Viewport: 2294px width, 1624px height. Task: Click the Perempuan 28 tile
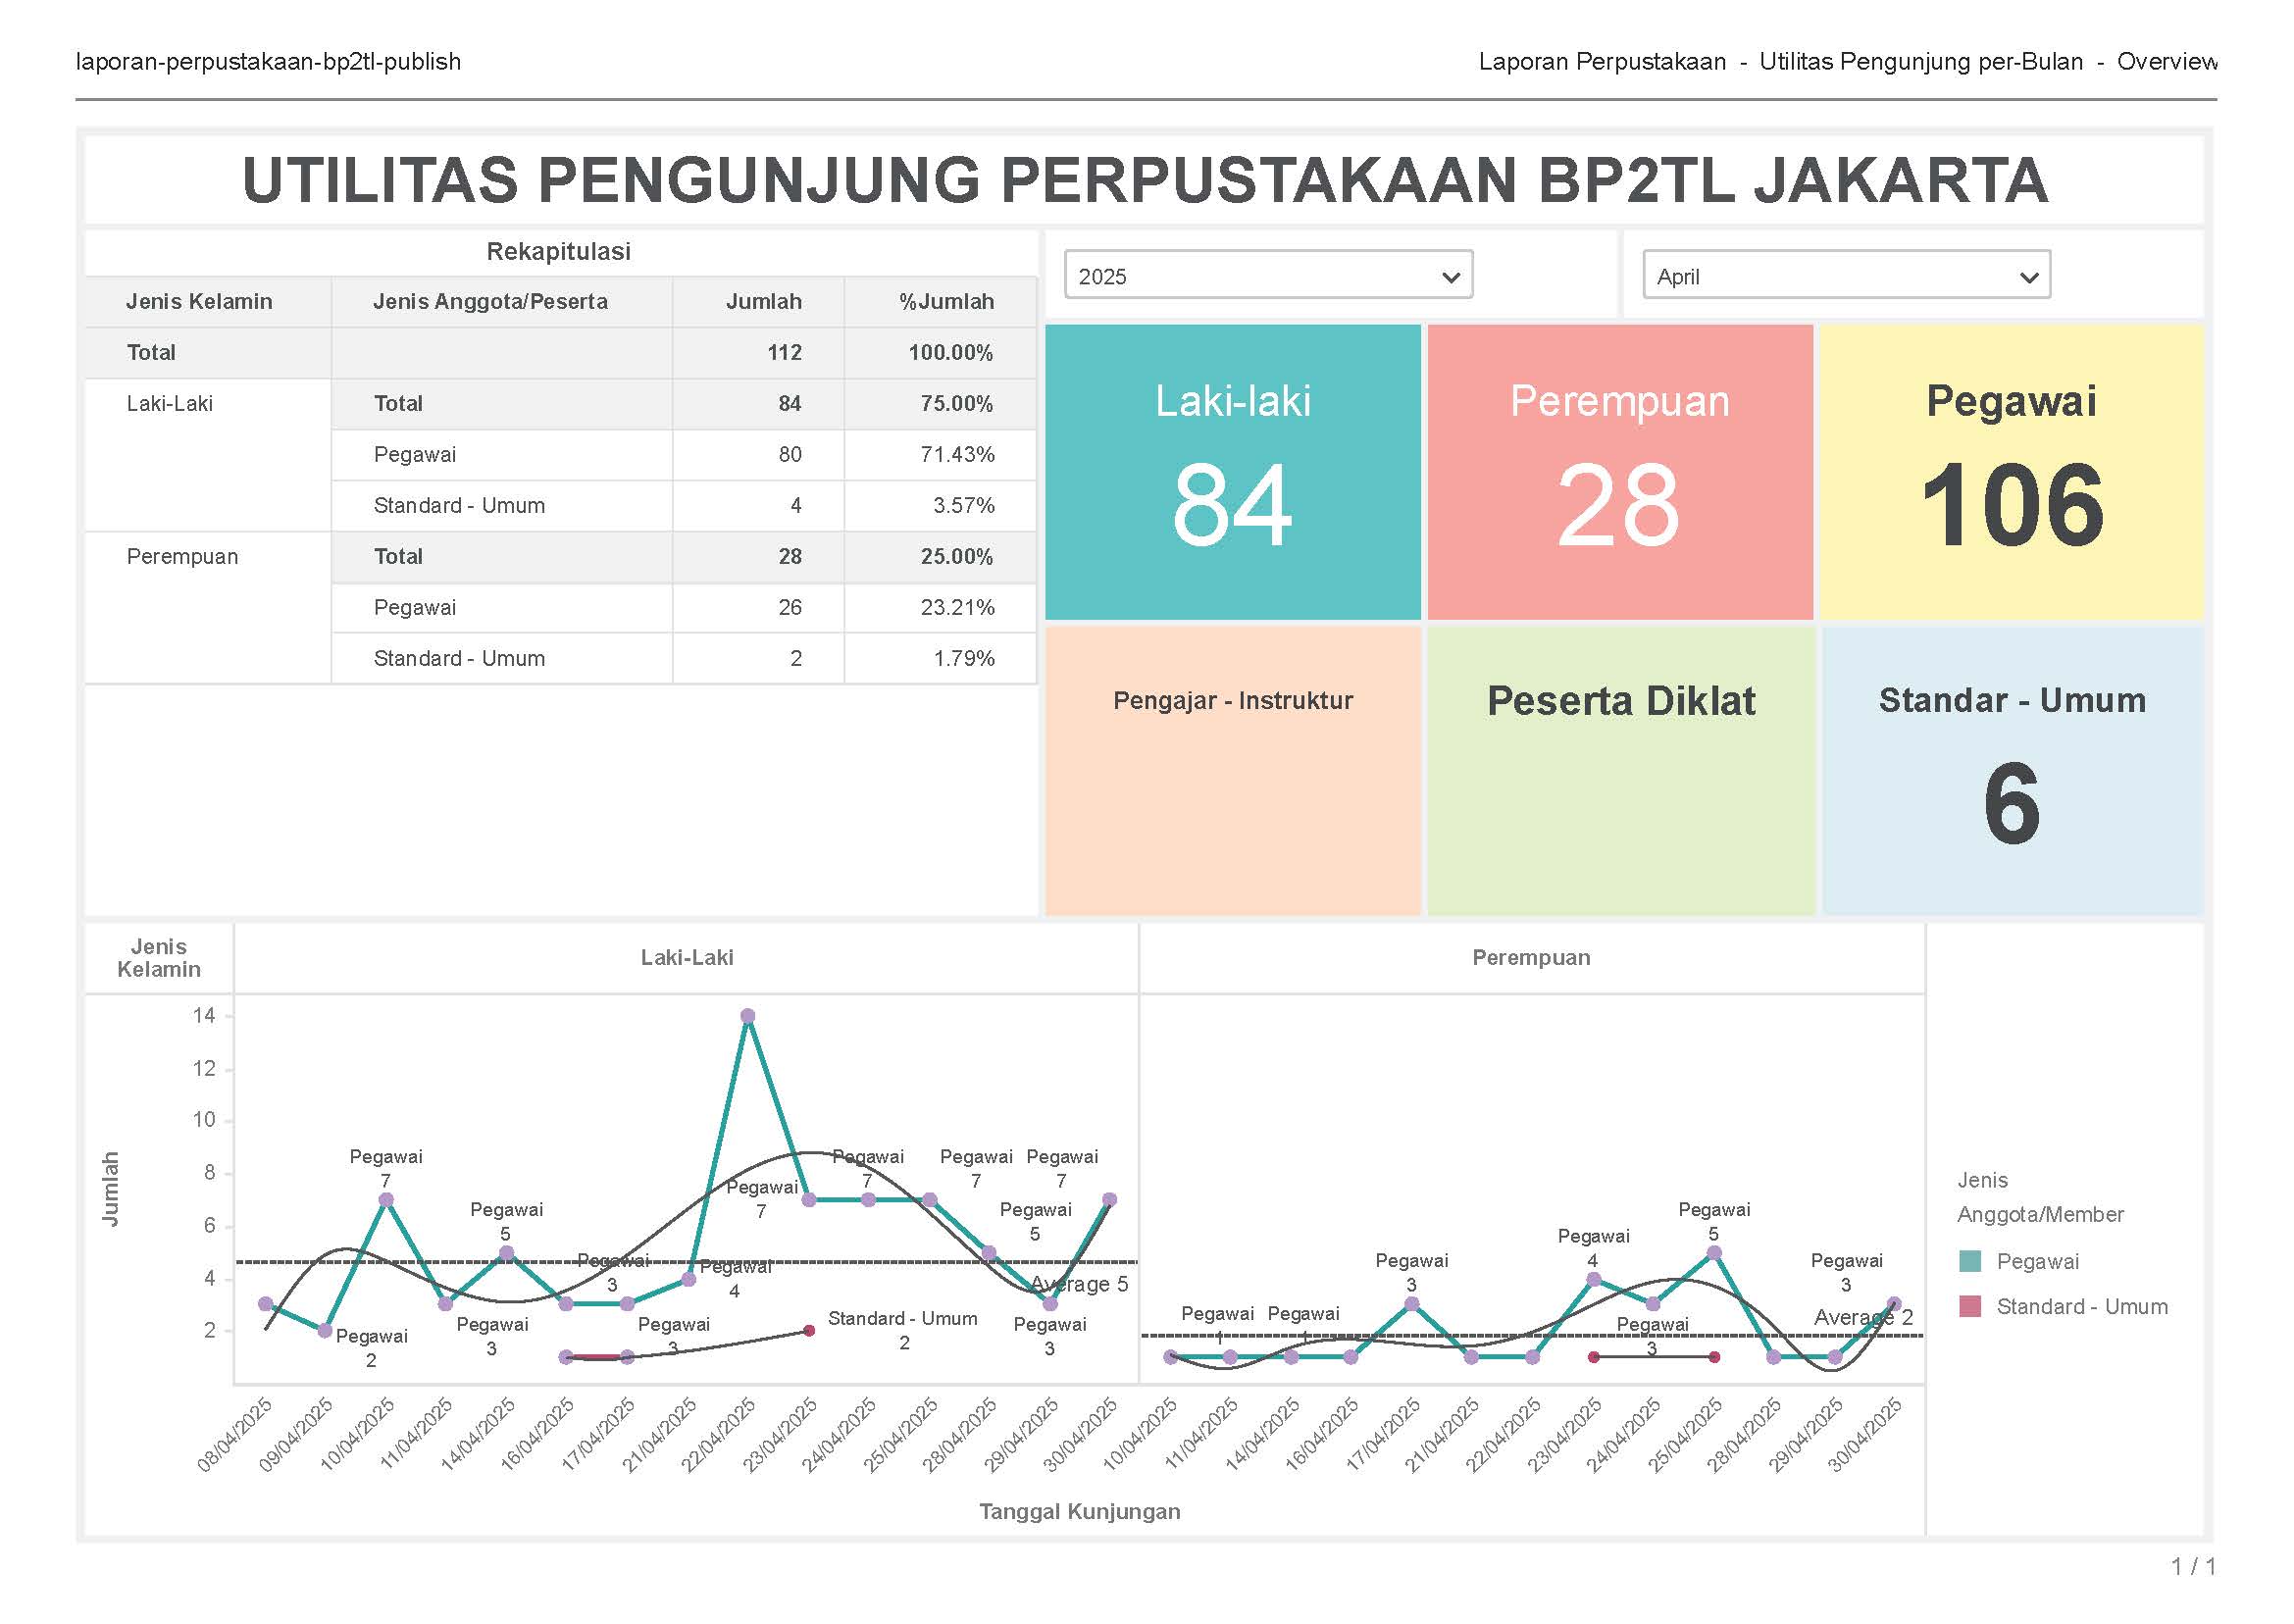click(1619, 471)
